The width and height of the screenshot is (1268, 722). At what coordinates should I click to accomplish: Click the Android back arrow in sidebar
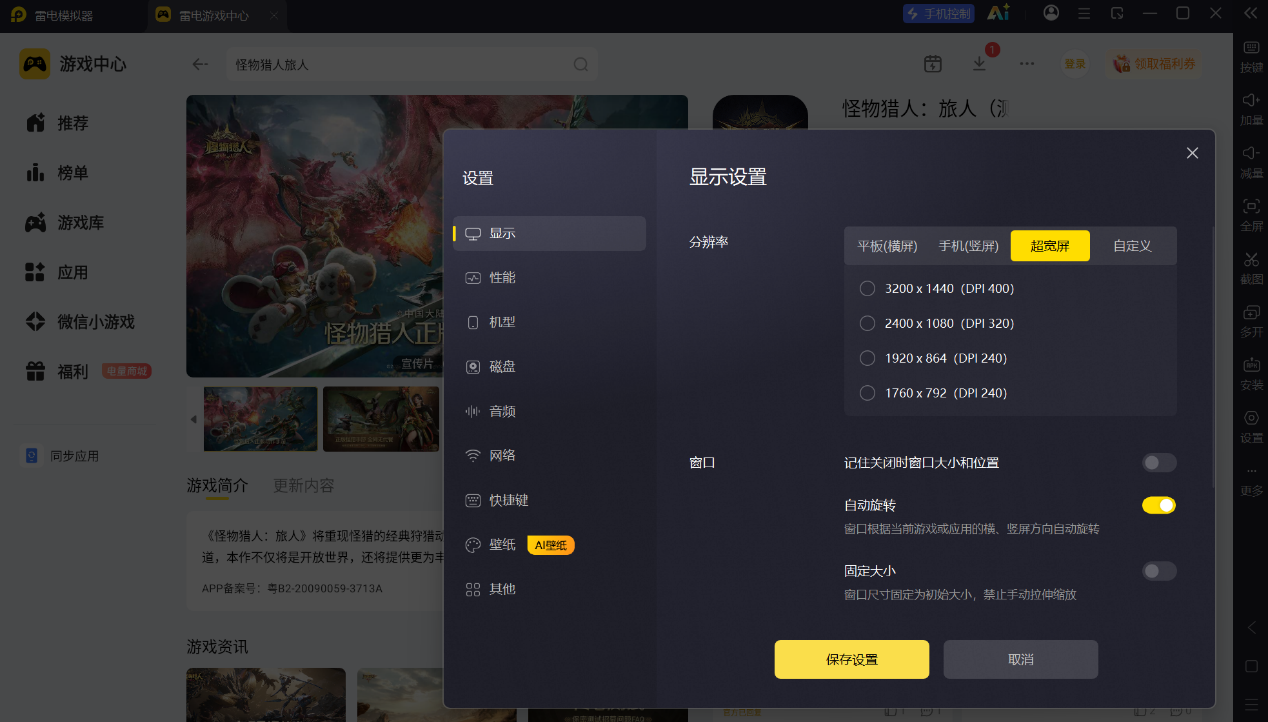[1251, 628]
